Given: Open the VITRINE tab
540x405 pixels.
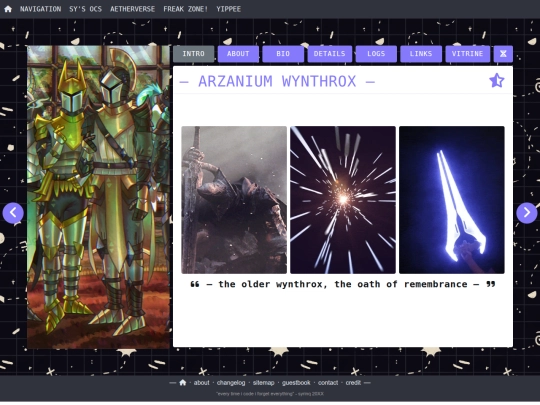Looking at the screenshot, I should (467, 54).
